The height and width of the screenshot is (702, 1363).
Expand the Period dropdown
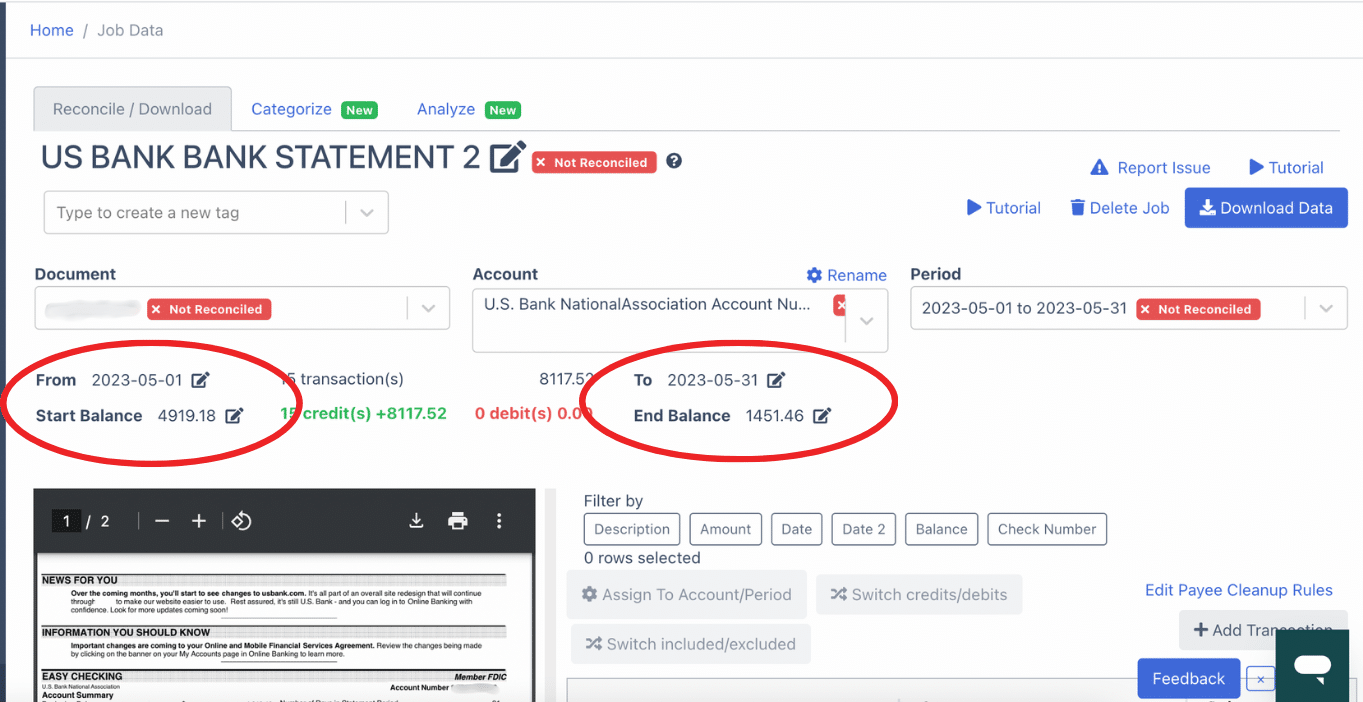pyautogui.click(x=1326, y=309)
